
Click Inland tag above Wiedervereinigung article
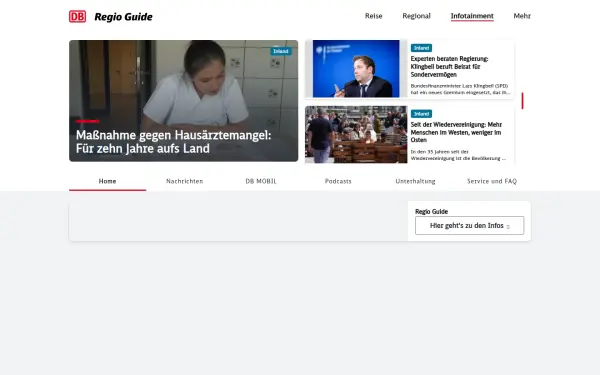point(421,114)
